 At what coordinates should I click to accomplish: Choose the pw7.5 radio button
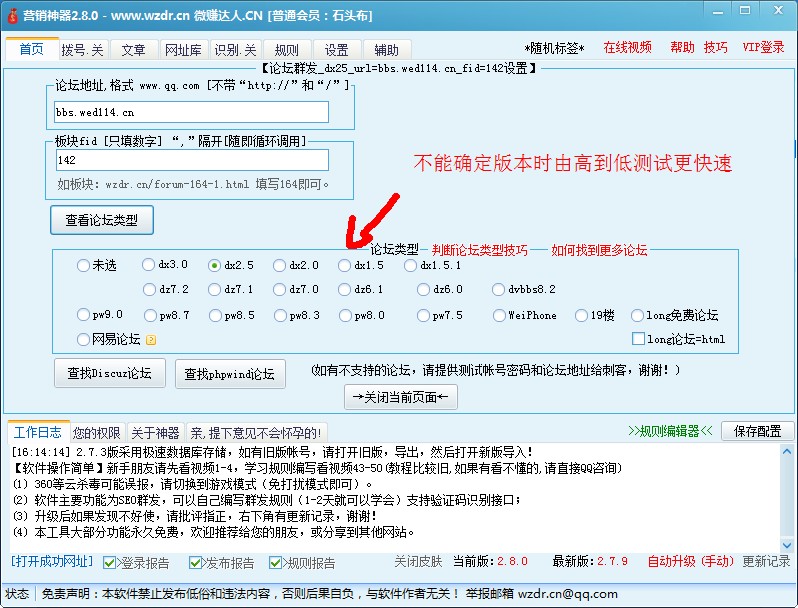pos(440,315)
